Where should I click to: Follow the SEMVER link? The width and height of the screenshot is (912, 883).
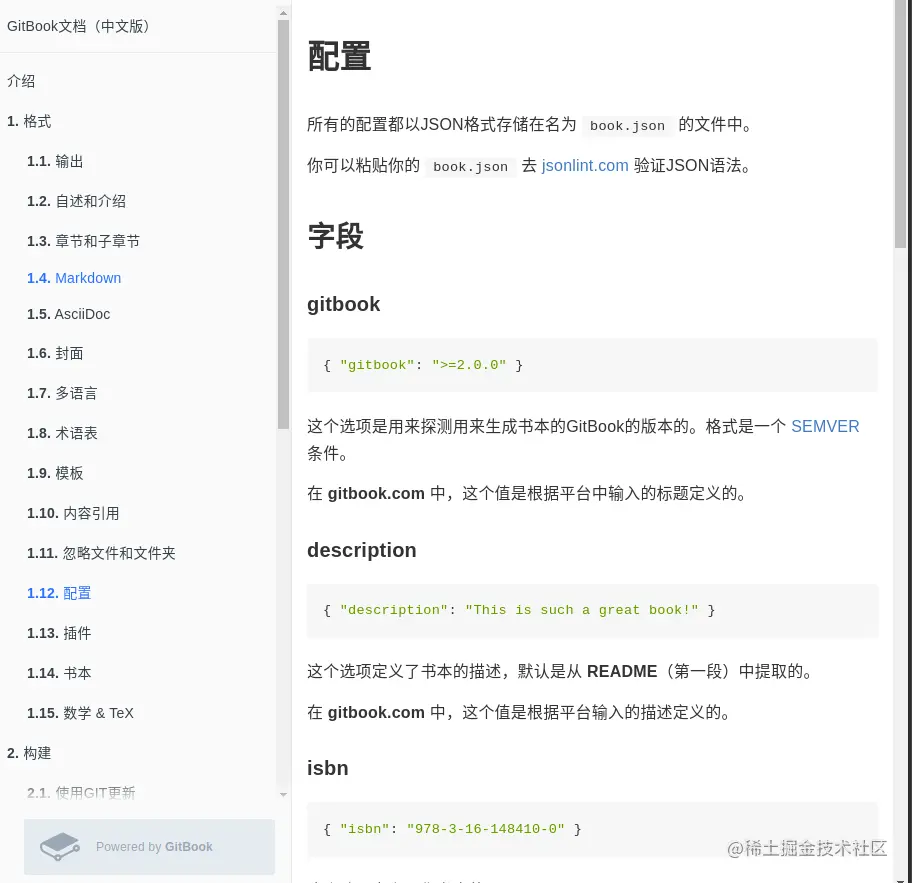tap(825, 426)
